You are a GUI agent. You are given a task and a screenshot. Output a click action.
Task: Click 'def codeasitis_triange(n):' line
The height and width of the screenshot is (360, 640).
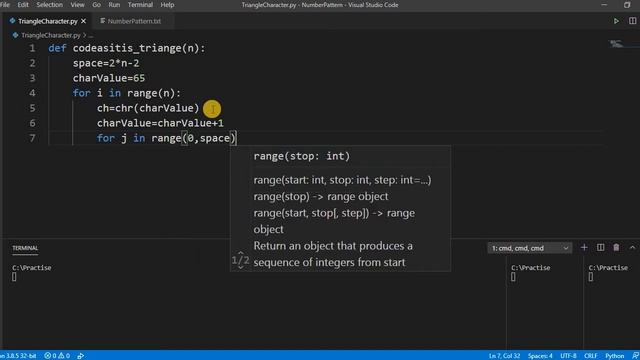pos(127,48)
